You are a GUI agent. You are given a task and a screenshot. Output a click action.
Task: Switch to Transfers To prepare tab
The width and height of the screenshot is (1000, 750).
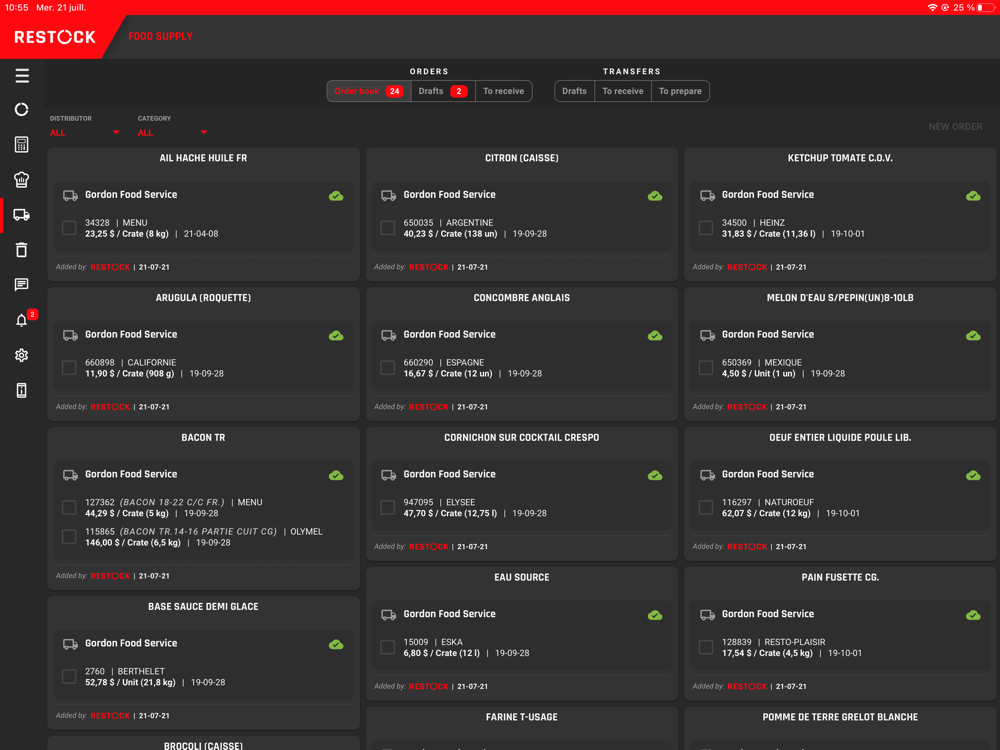coord(680,91)
